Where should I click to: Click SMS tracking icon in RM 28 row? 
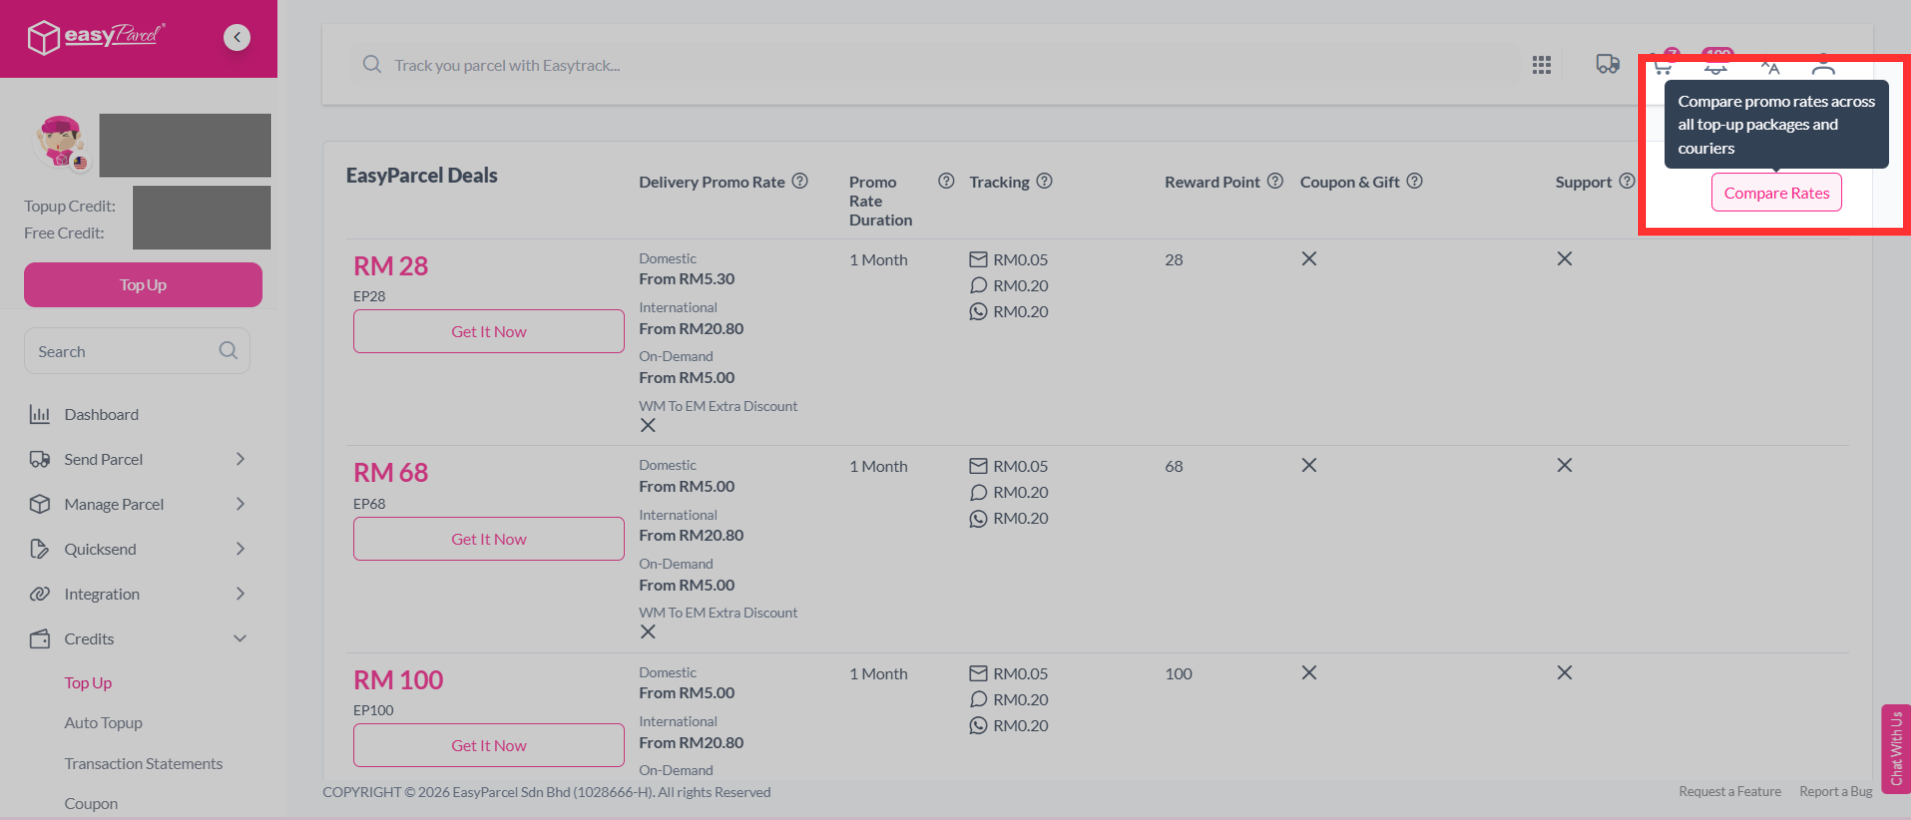point(978,285)
